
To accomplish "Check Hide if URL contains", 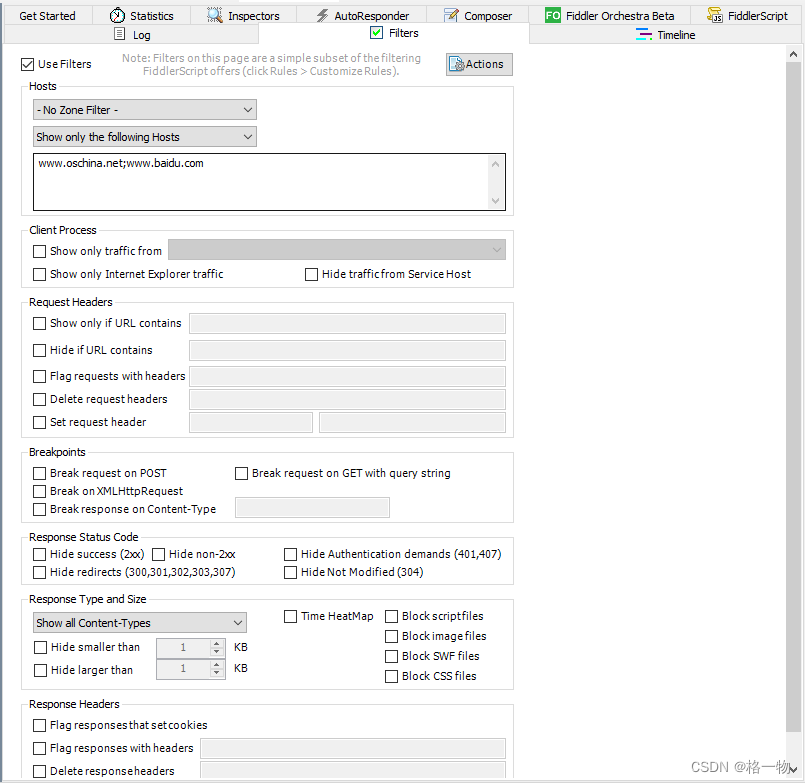I will tap(39, 350).
